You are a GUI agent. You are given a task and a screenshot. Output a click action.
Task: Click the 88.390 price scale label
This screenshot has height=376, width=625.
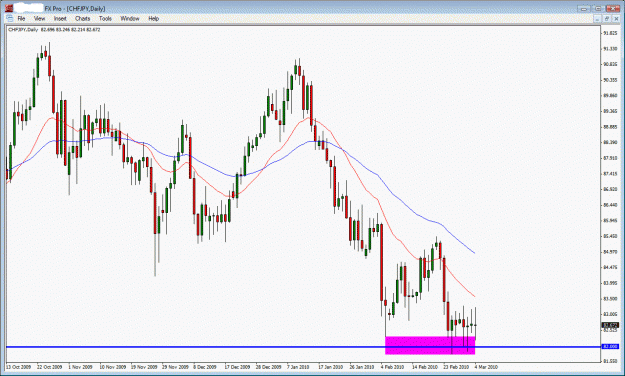tap(610, 142)
